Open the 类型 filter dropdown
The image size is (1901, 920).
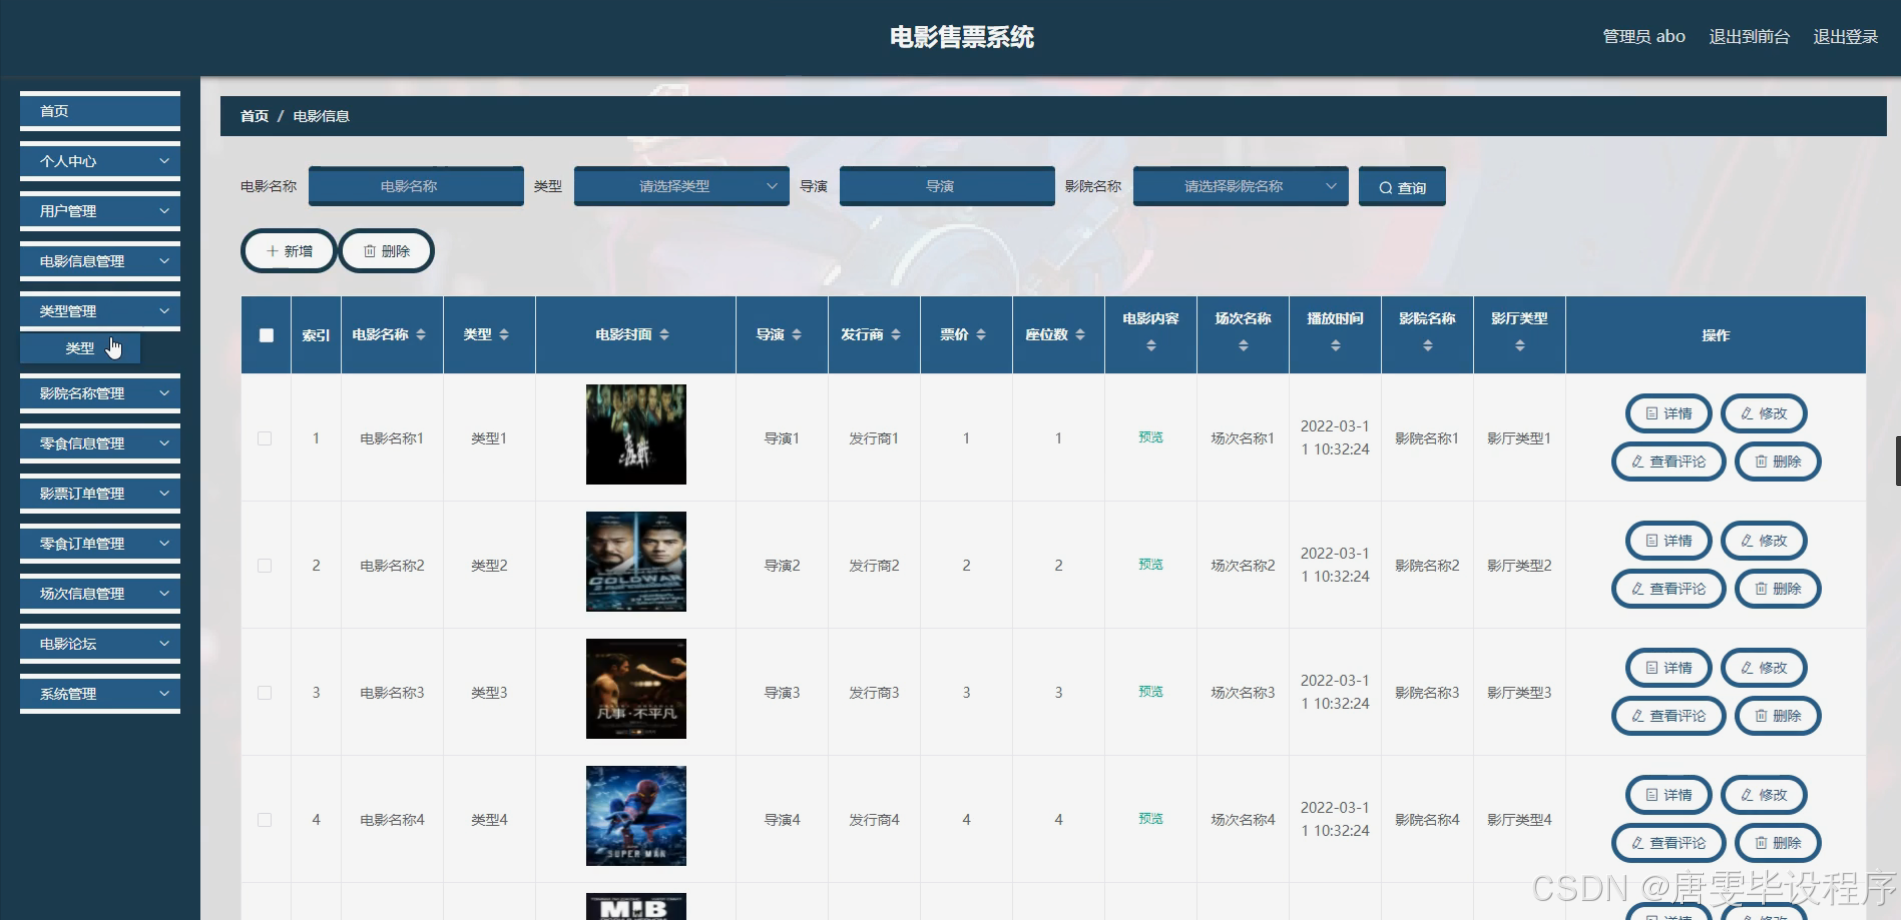pos(681,186)
